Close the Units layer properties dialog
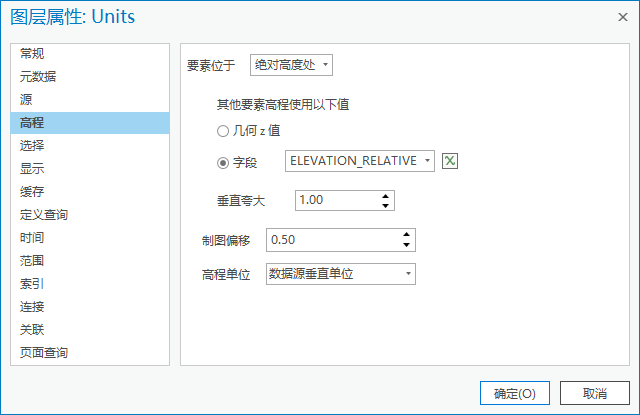Screen dimensions: 640x415 622,18
